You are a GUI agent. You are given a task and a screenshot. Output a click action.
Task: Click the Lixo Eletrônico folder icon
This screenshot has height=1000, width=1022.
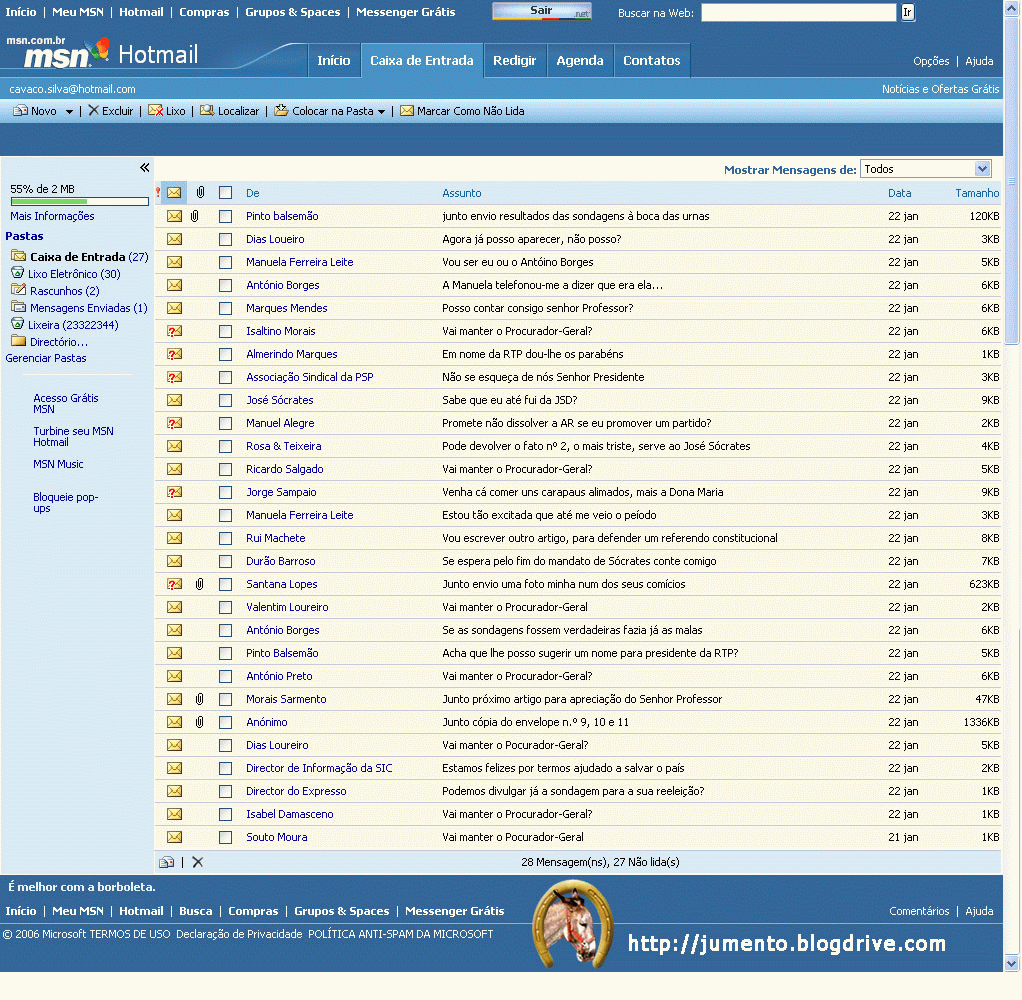tap(18, 273)
